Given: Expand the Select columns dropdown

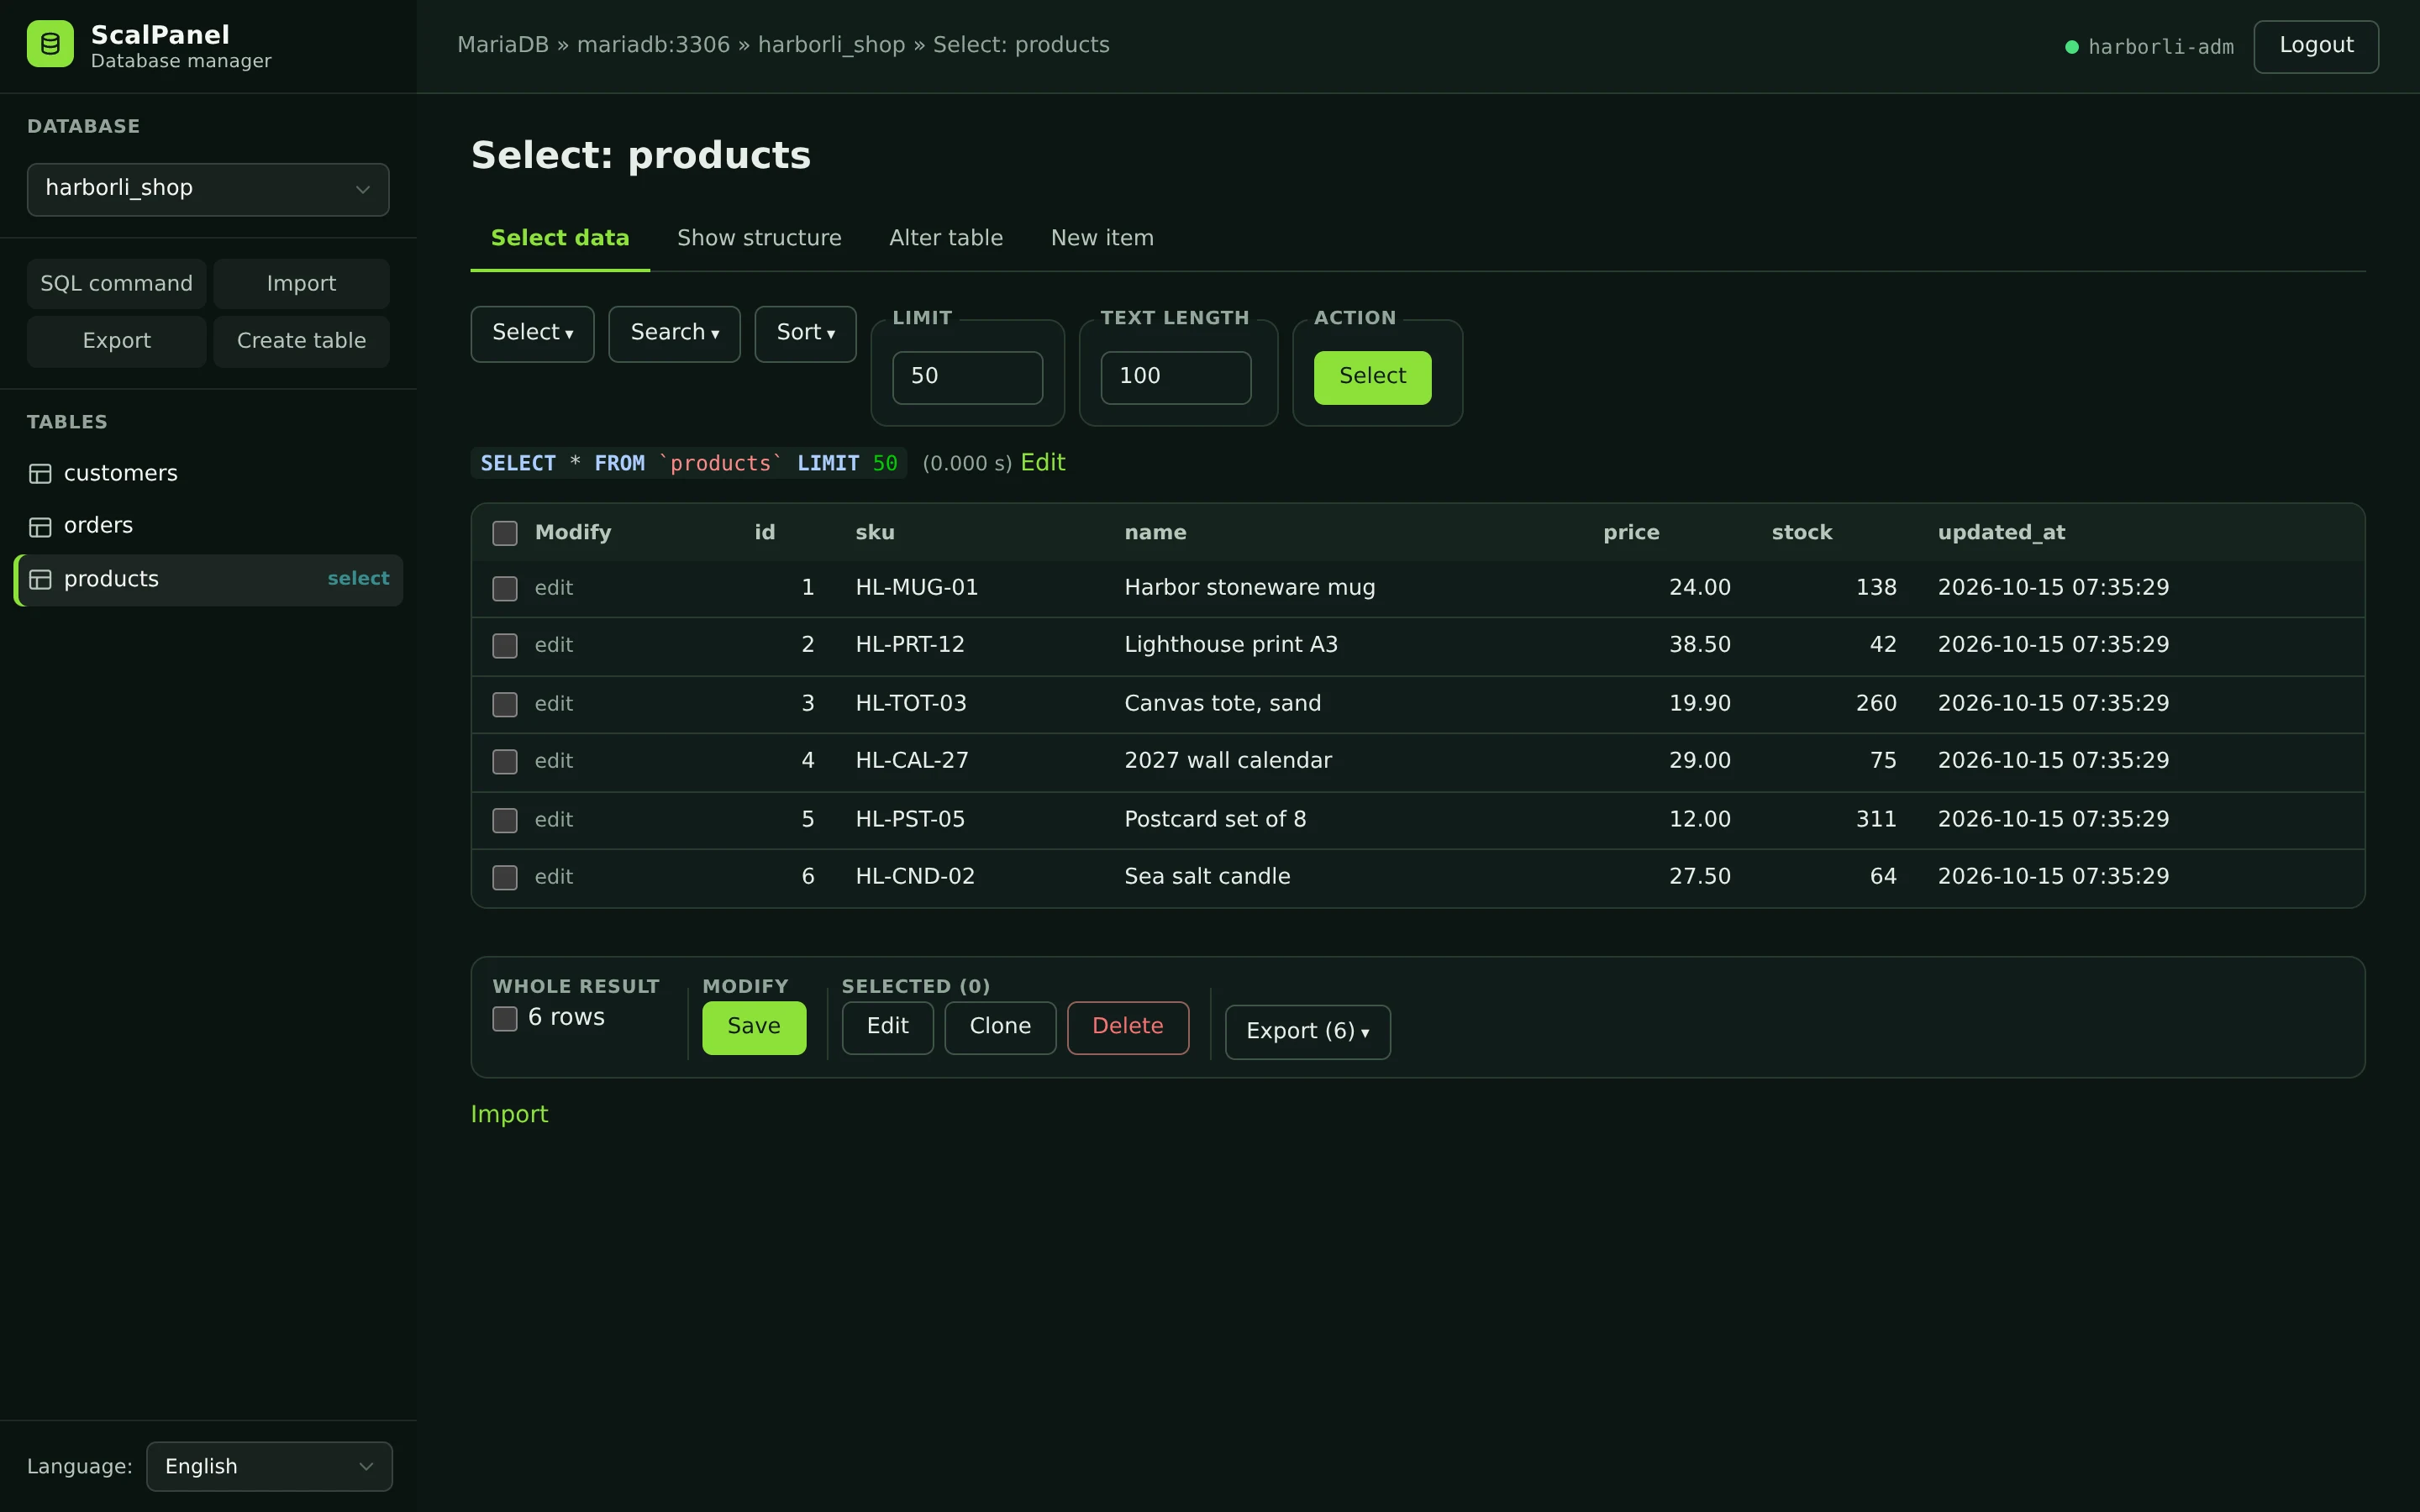Looking at the screenshot, I should click(x=532, y=333).
